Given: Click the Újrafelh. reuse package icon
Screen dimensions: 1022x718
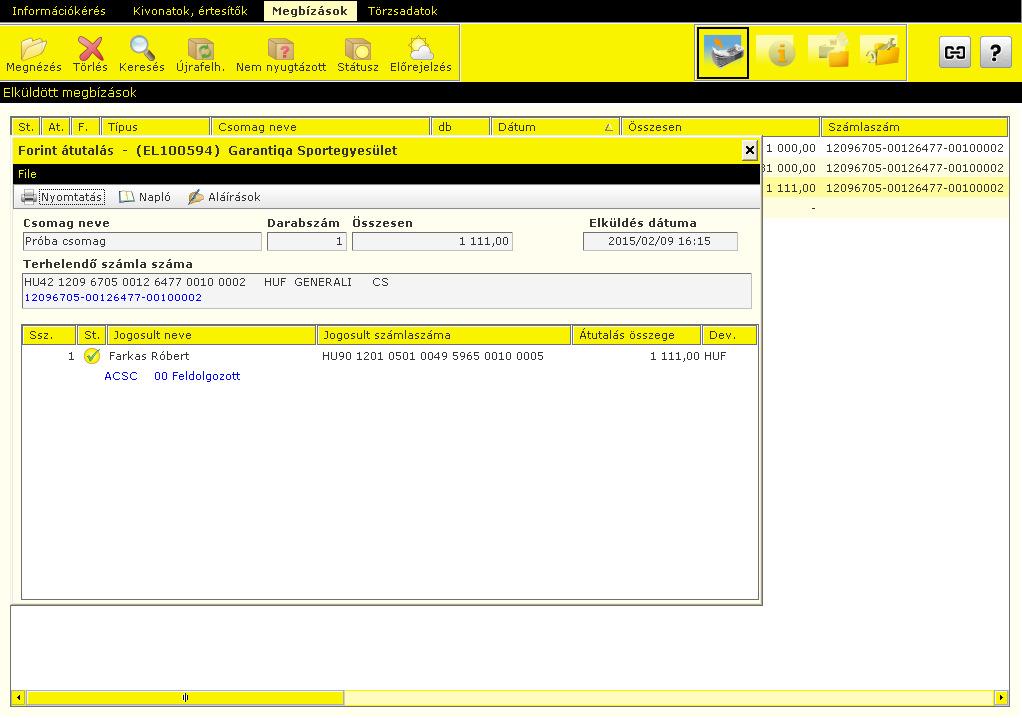Looking at the screenshot, I should click(x=200, y=53).
